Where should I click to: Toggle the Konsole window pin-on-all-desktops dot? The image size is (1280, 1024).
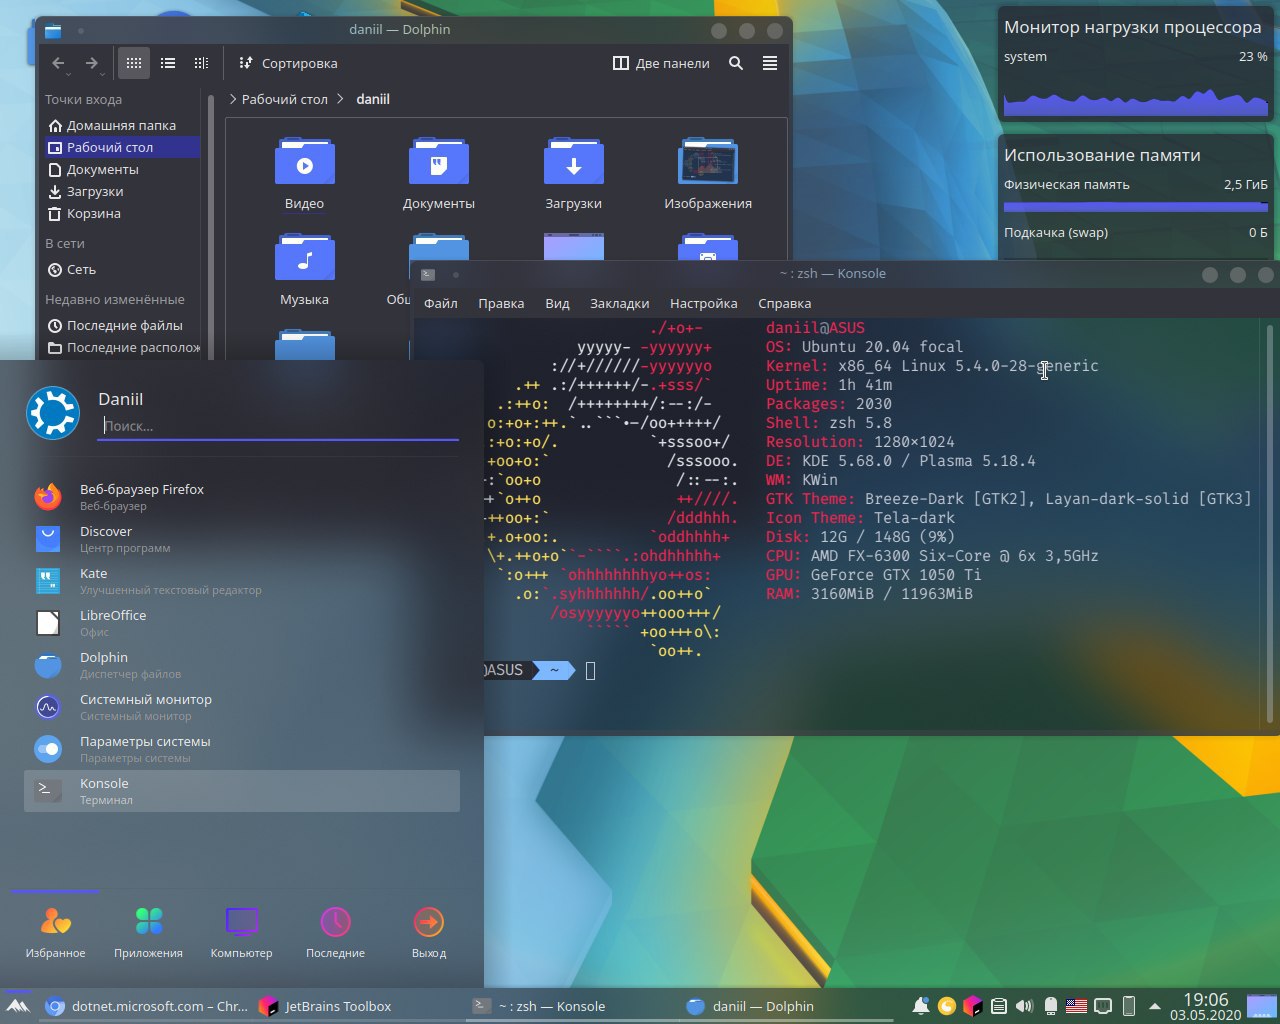(x=456, y=274)
